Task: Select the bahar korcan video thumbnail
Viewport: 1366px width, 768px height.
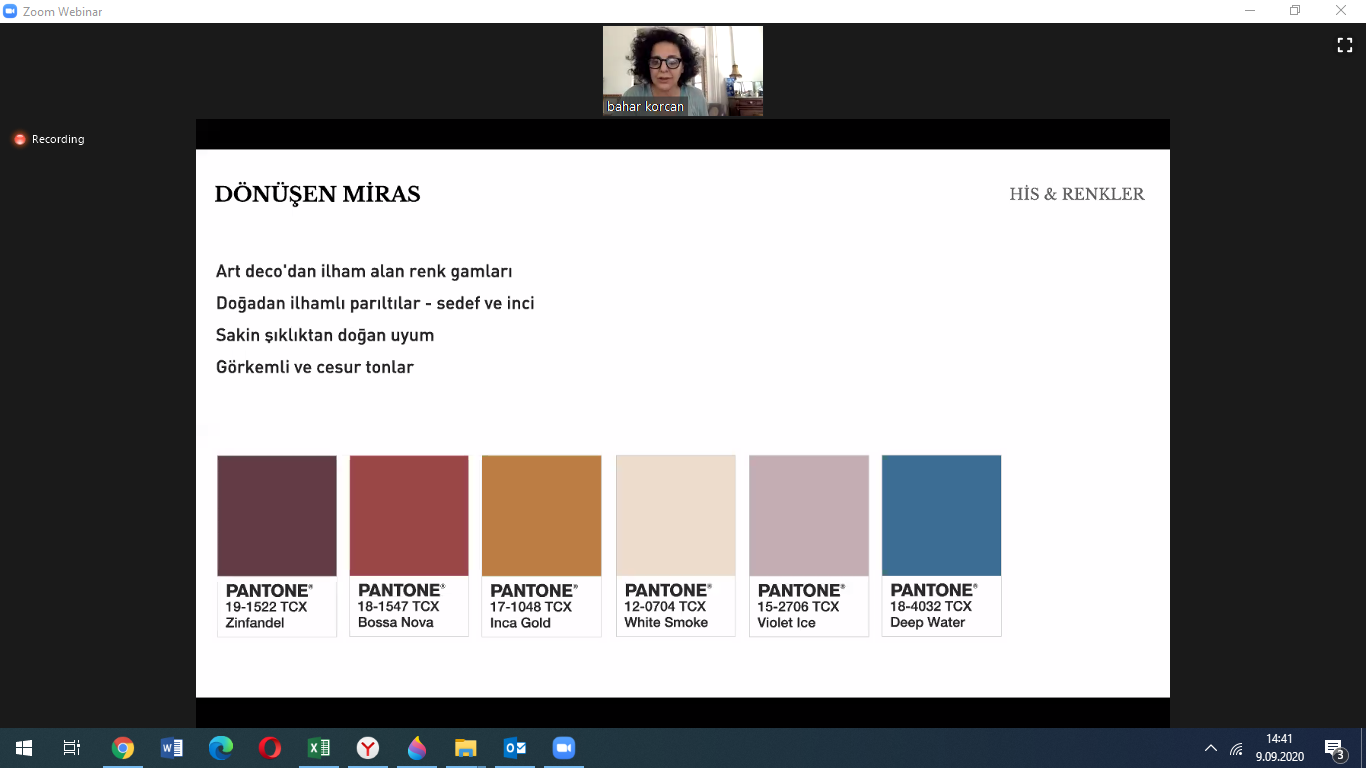Action: pos(683,71)
